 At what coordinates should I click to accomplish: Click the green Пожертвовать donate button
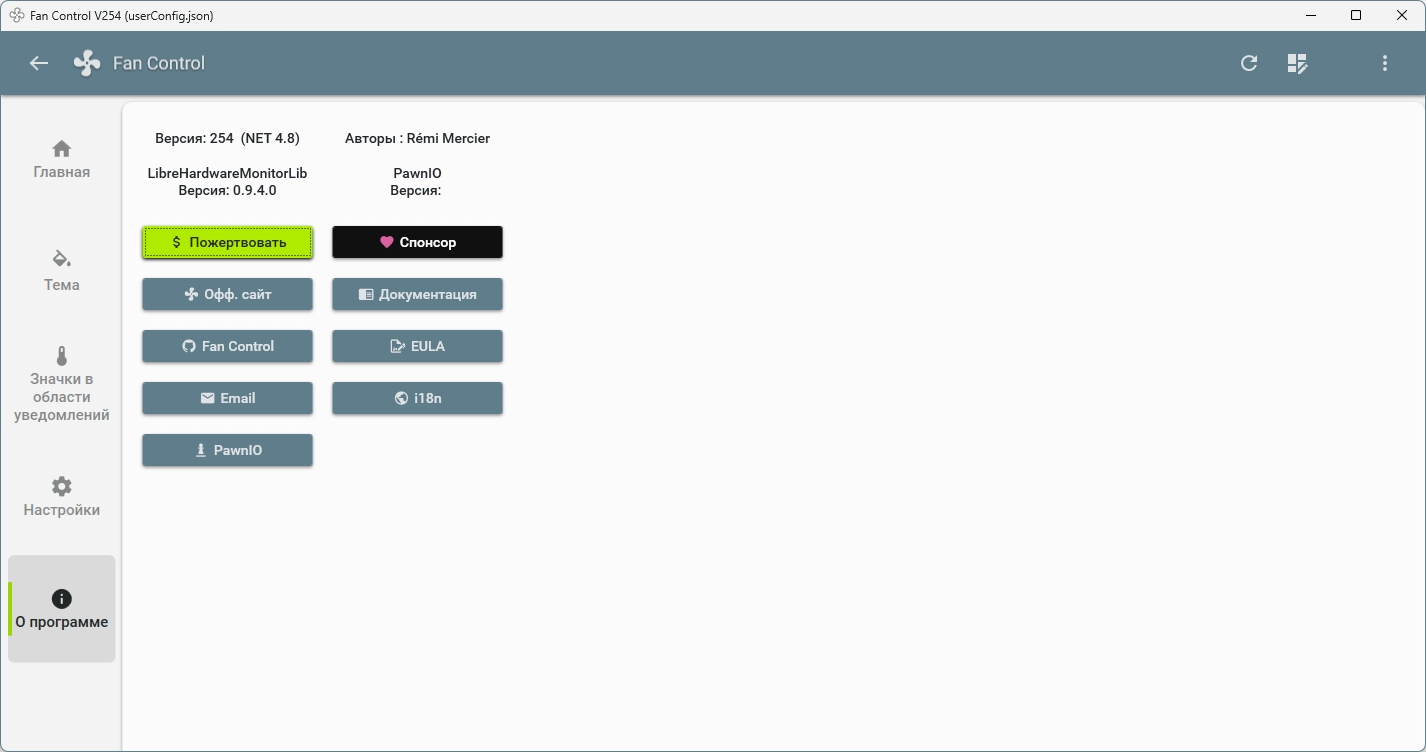228,242
